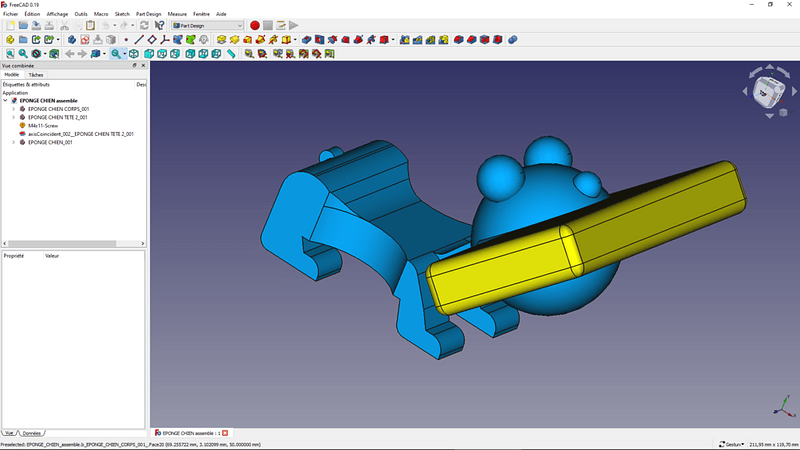Select M4x11-Screw in model tree

click(x=43, y=126)
